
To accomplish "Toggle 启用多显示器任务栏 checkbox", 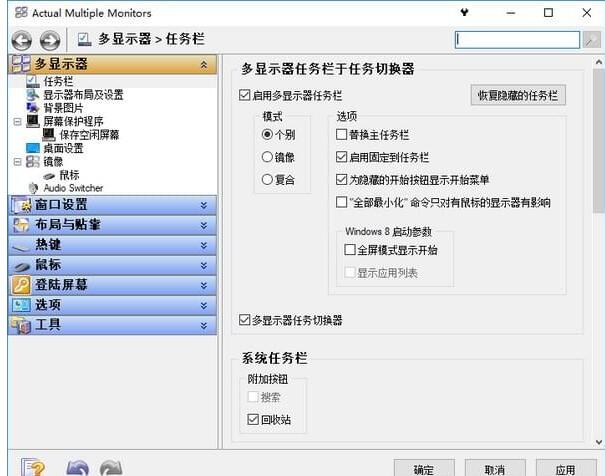I will tap(245, 95).
